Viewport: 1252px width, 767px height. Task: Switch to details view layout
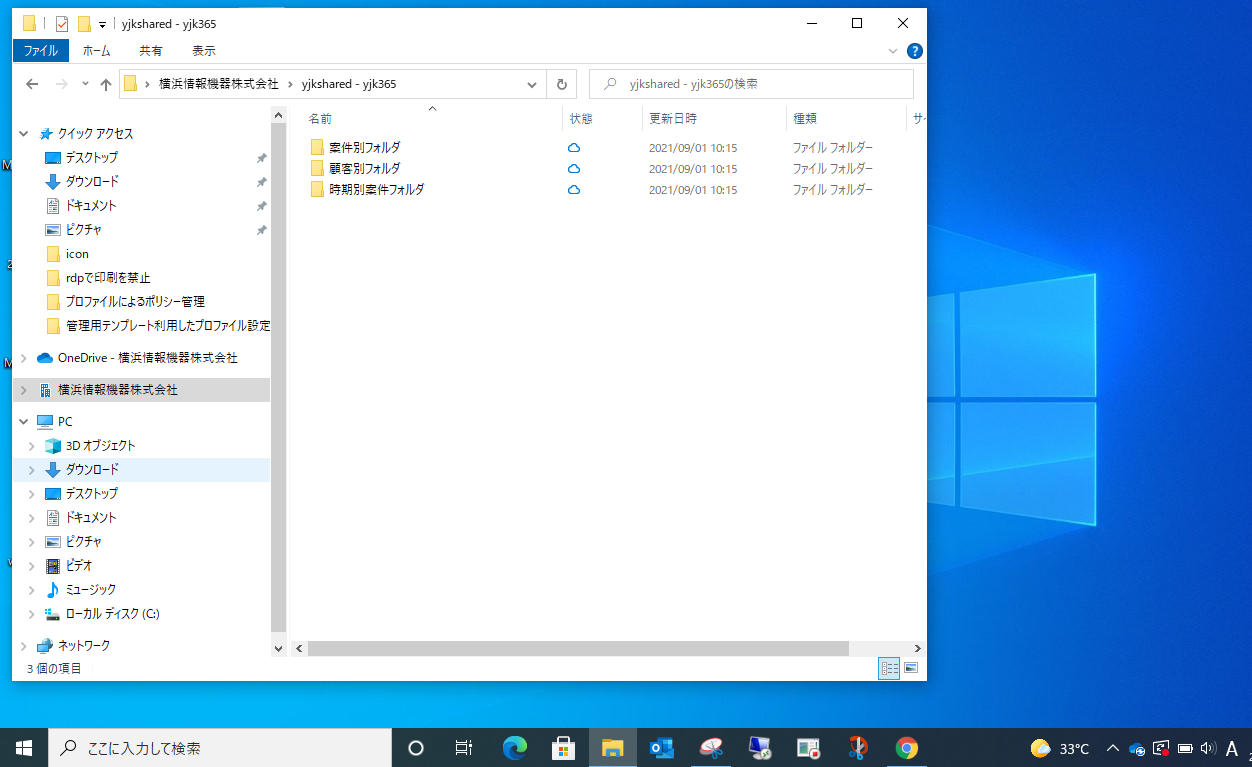click(888, 668)
